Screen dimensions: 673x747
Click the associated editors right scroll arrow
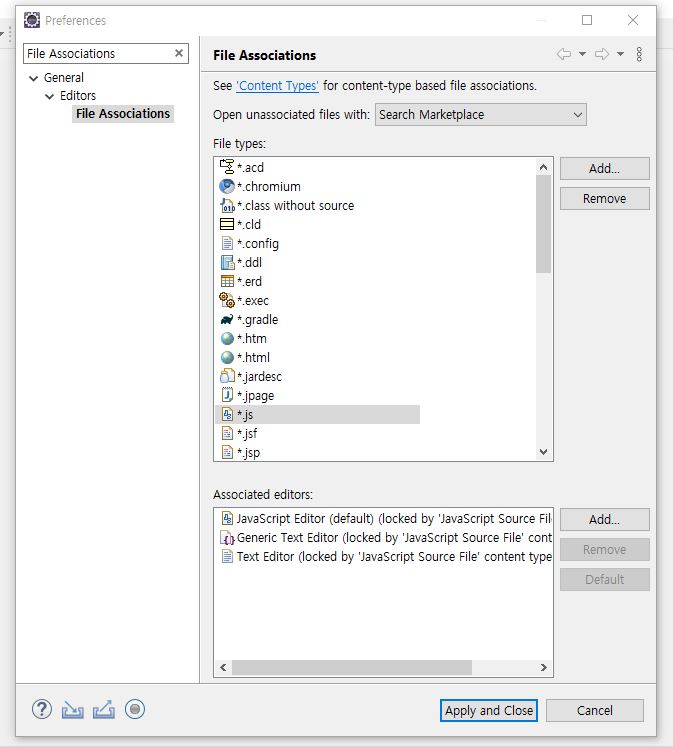[x=543, y=667]
